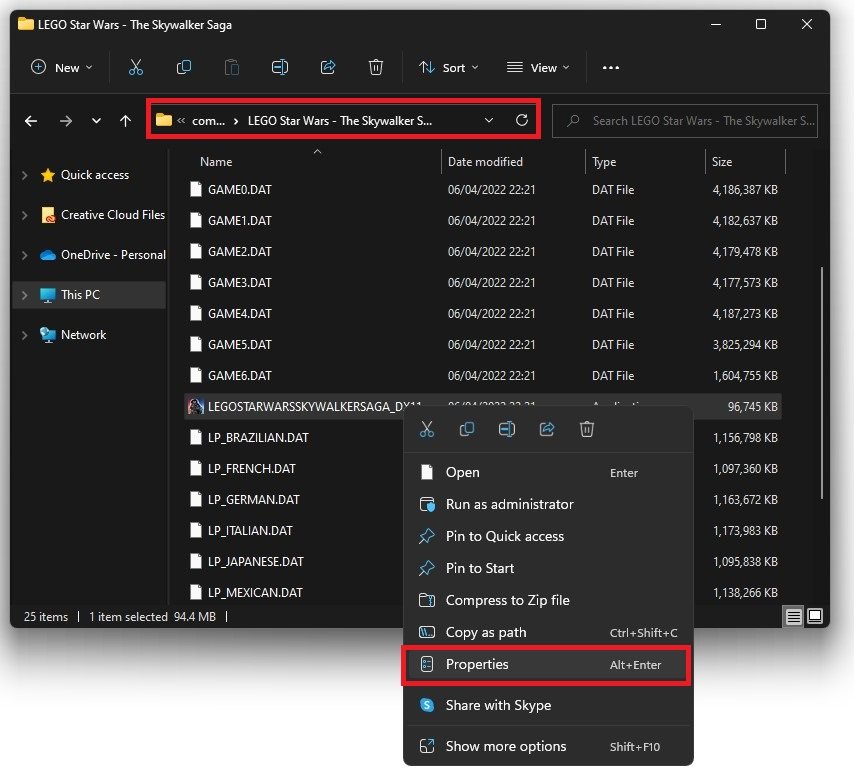Click the Delete icon in the context menu
The width and height of the screenshot is (854, 773).
click(587, 429)
